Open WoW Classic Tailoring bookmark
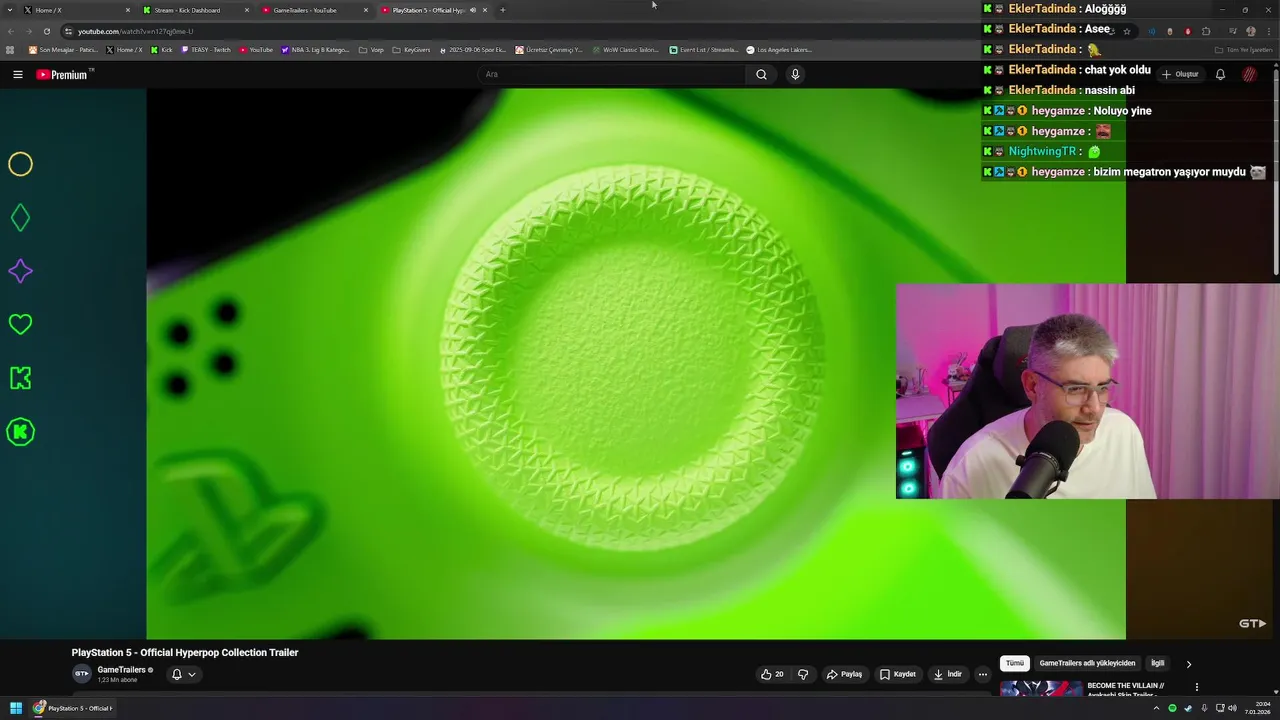The width and height of the screenshot is (1280, 720). pyautogui.click(x=625, y=50)
